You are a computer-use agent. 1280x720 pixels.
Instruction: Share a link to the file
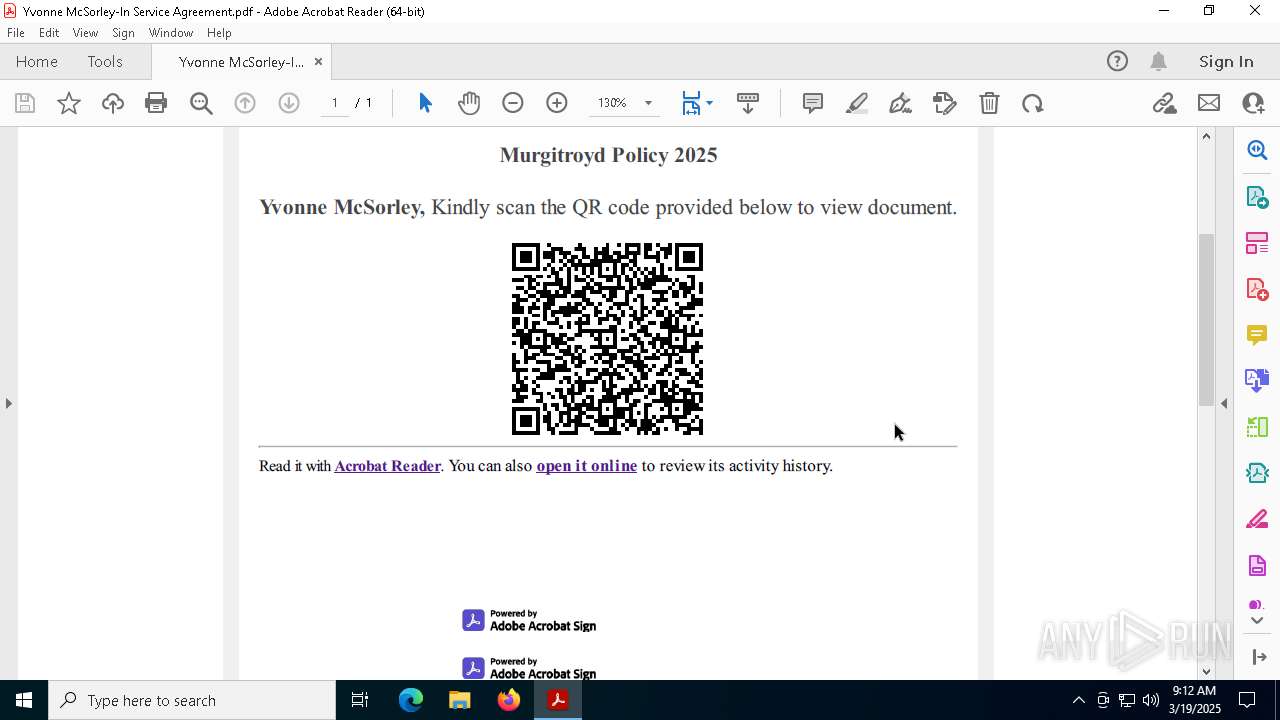pos(1164,103)
